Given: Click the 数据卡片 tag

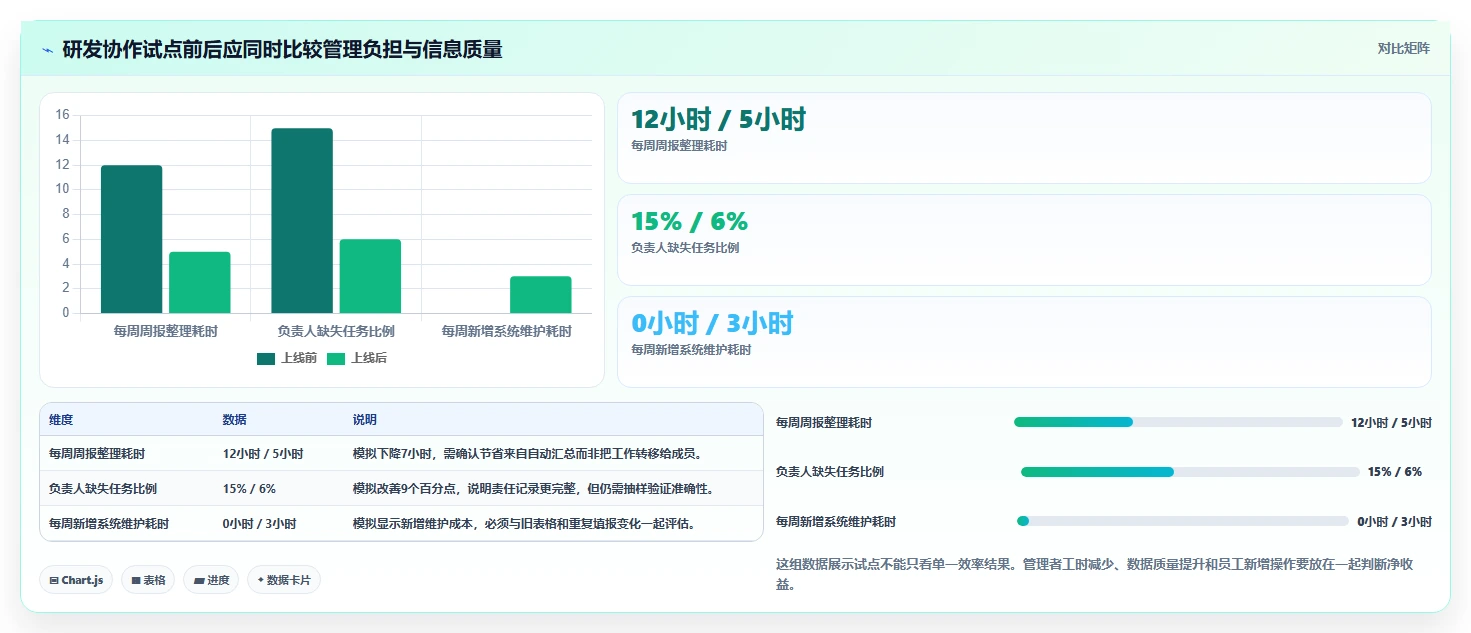Looking at the screenshot, I should click(x=284, y=580).
